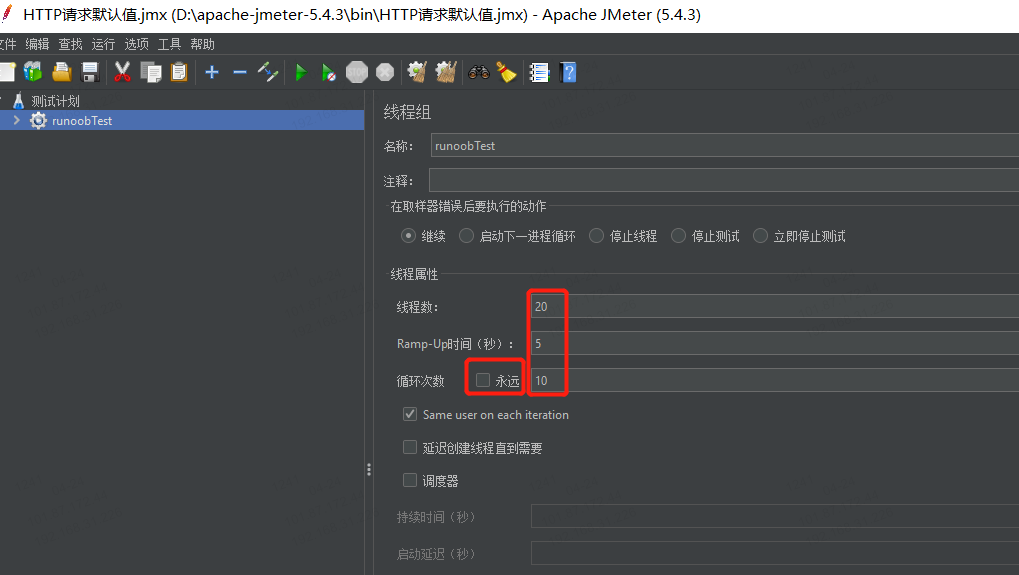This screenshot has width=1019, height=575.
Task: Click the Clear gear-broom icon
Action: (x=417, y=72)
